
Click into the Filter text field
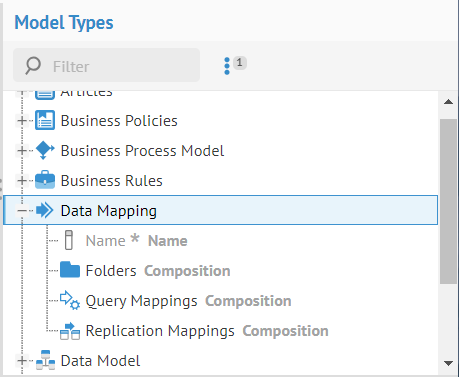point(106,65)
